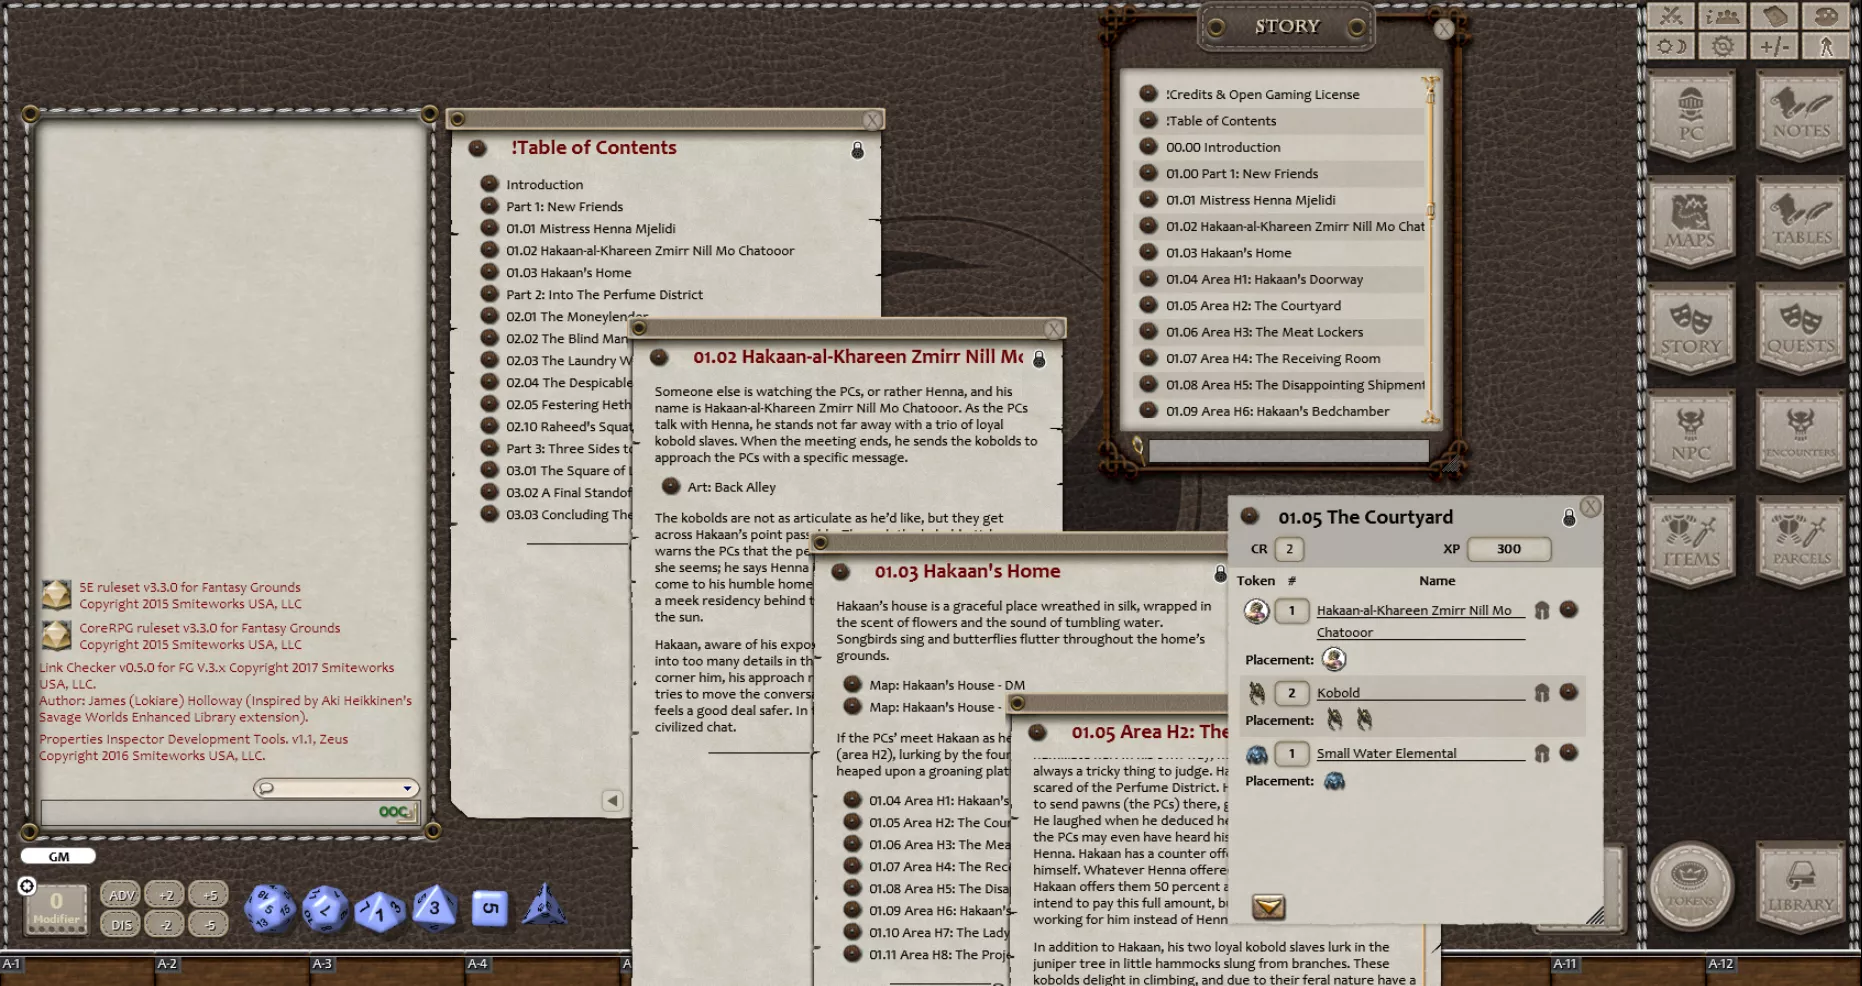Click the yellow arrow button in Courtyard encounter

tap(1268, 906)
